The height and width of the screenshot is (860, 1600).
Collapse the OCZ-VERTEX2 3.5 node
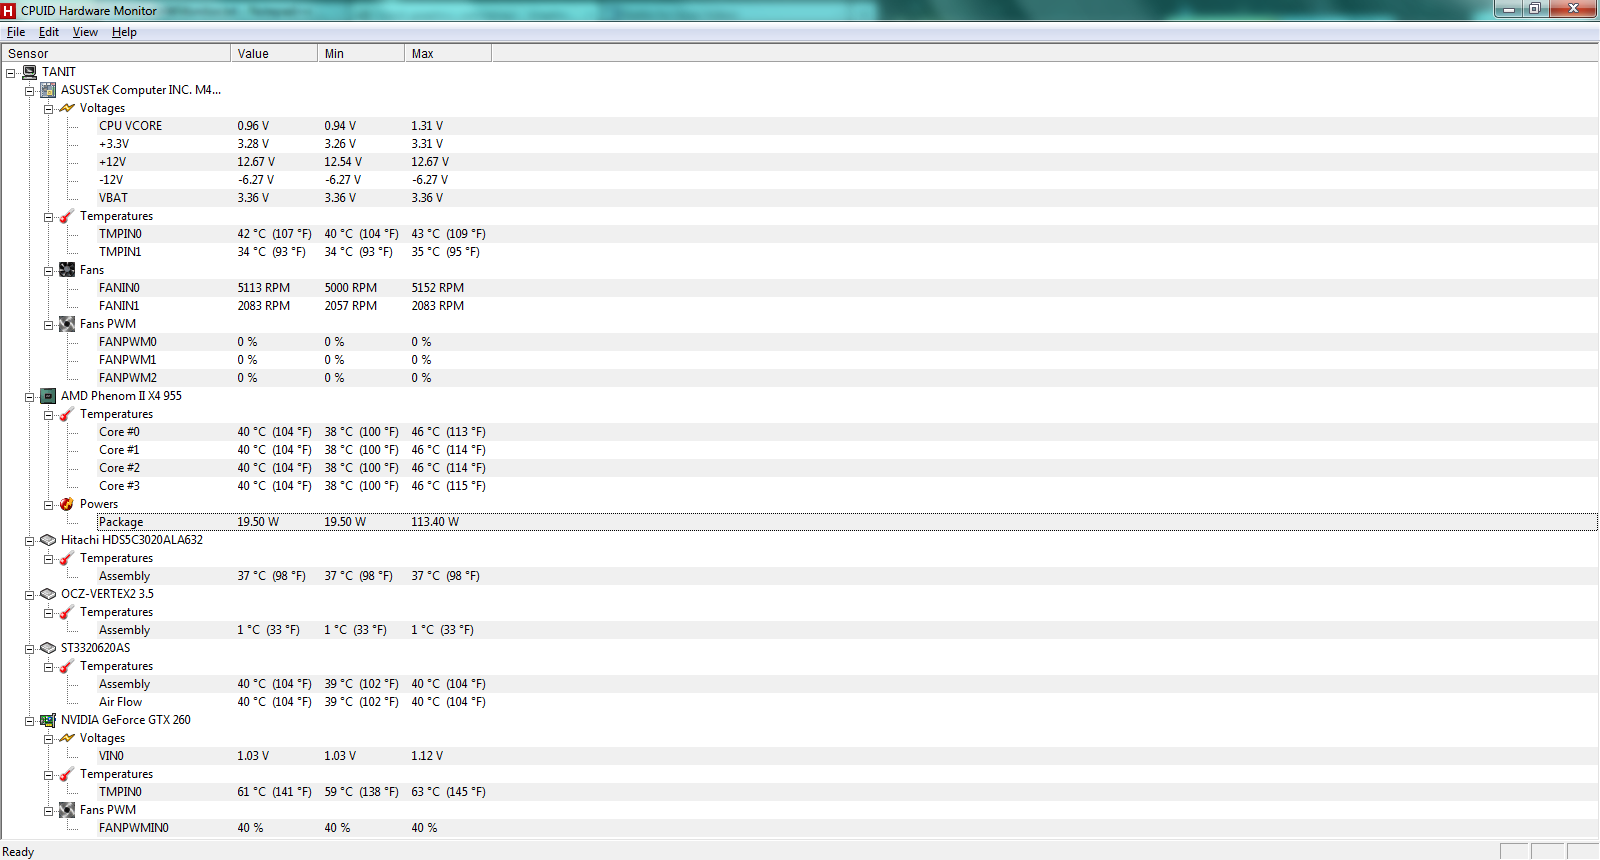pos(29,595)
